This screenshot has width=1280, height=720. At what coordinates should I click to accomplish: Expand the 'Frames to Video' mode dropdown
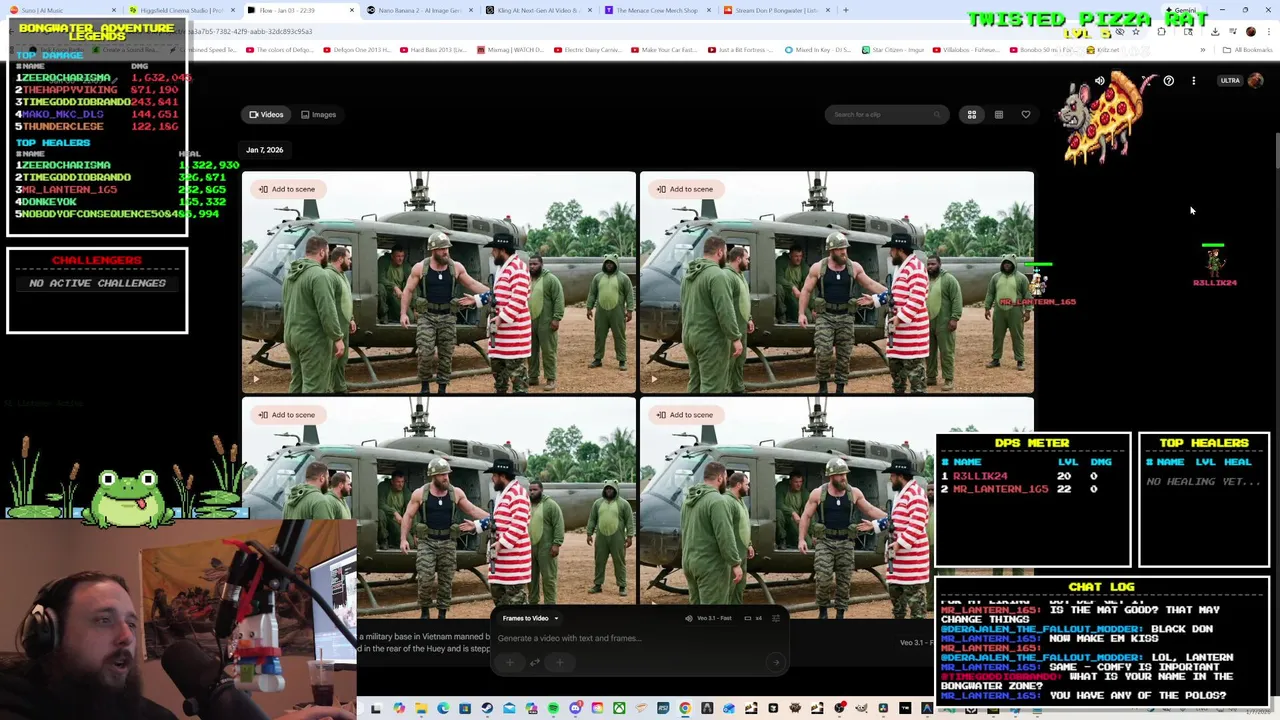tap(530, 618)
